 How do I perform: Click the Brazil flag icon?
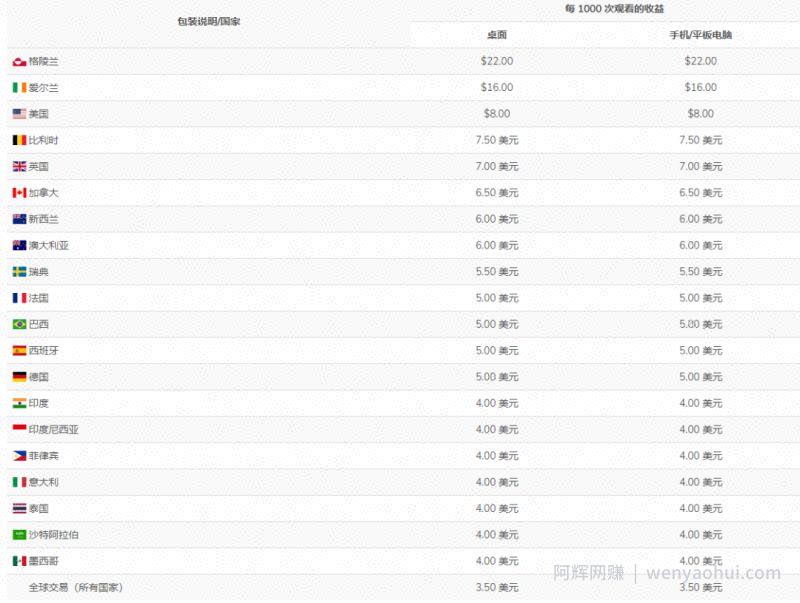[19, 324]
